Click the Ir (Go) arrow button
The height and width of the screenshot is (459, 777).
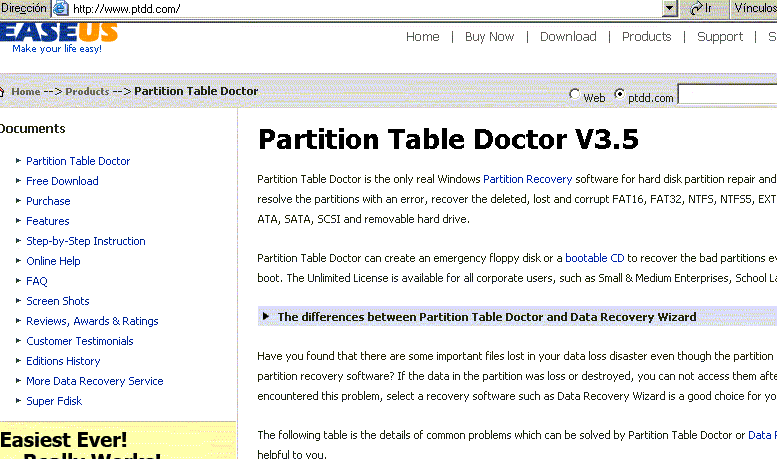[701, 8]
